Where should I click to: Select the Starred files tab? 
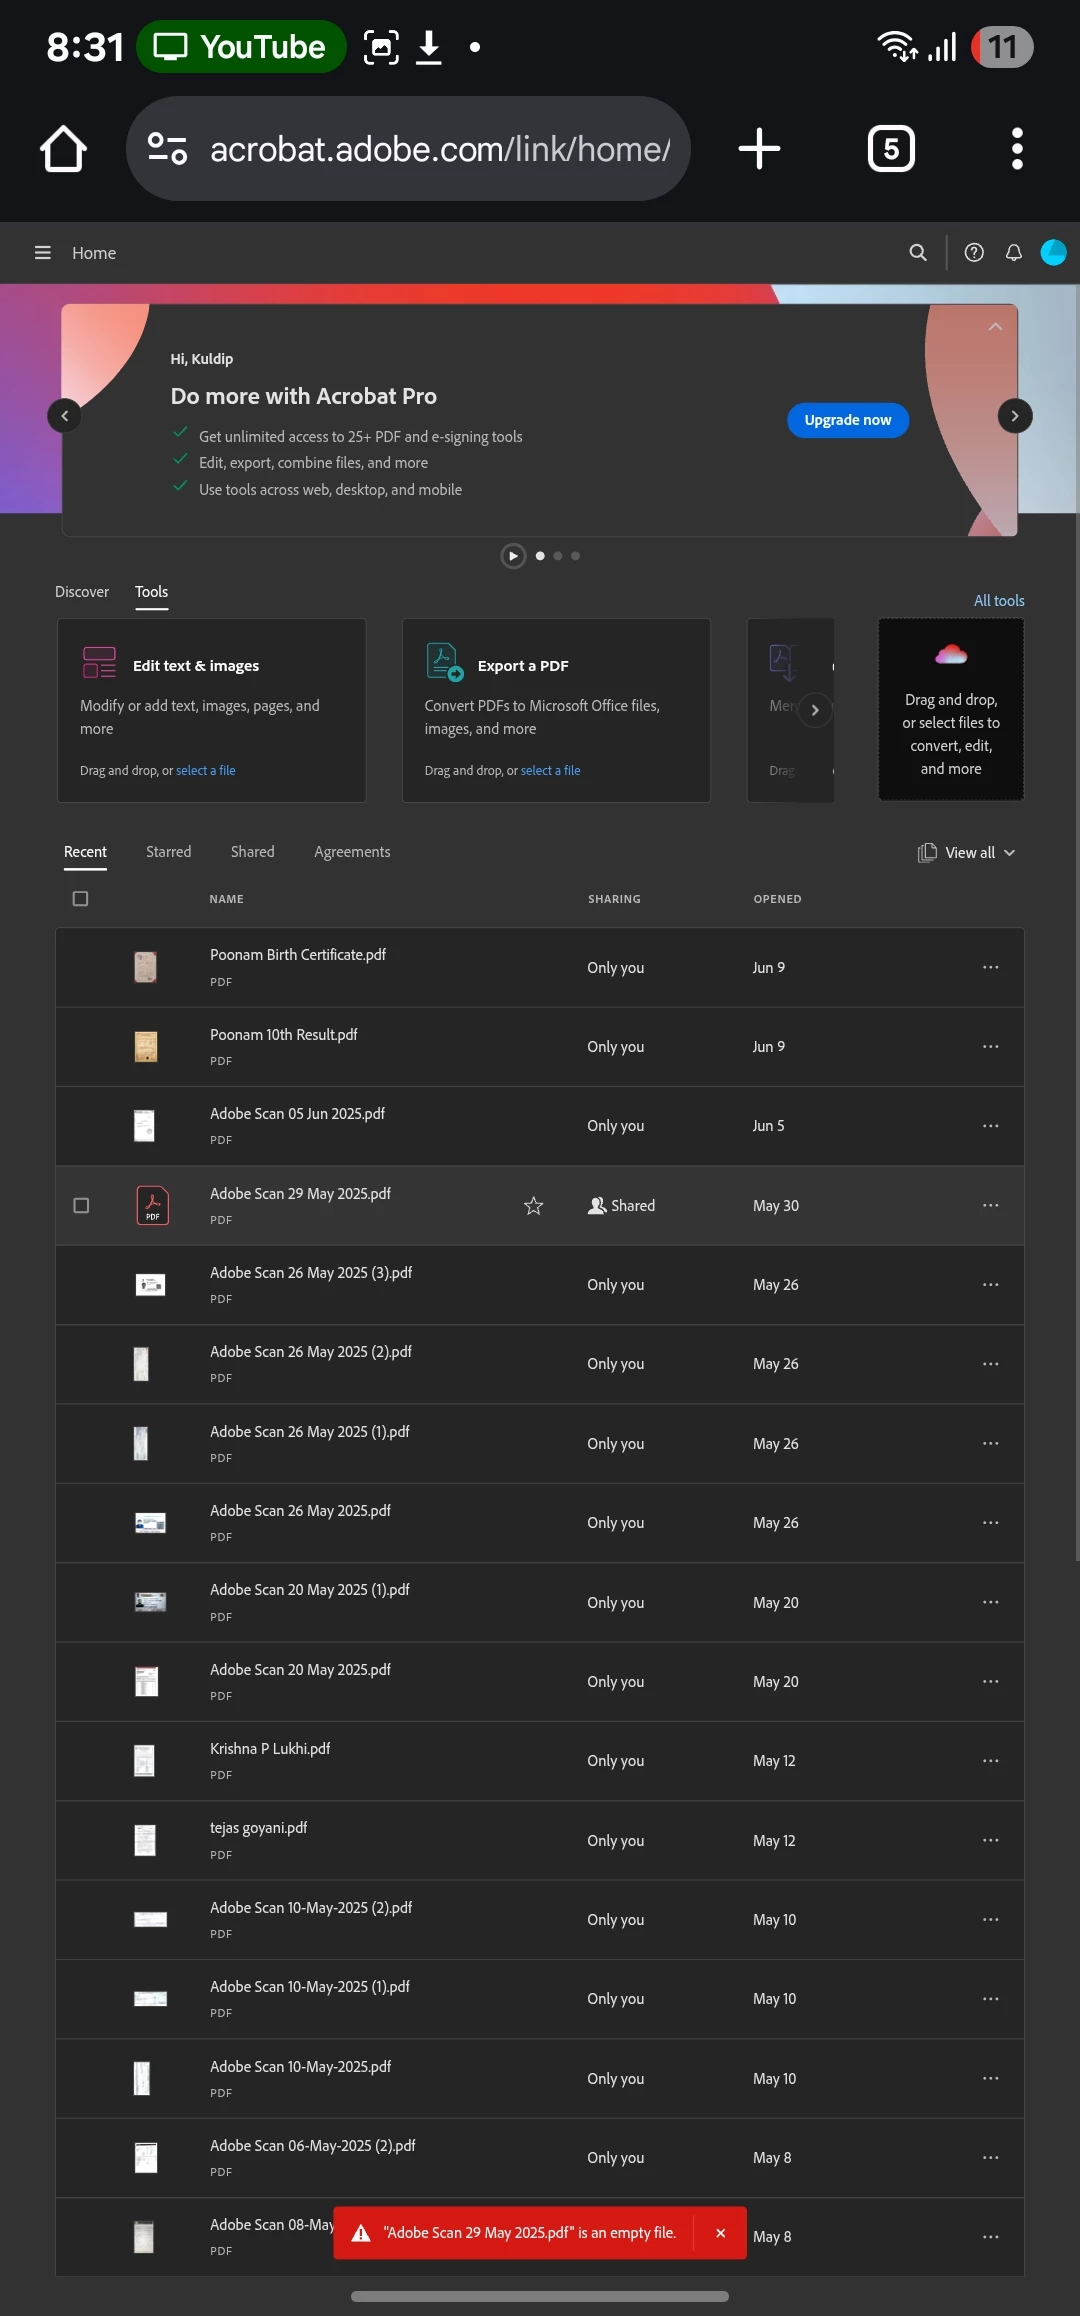168,852
